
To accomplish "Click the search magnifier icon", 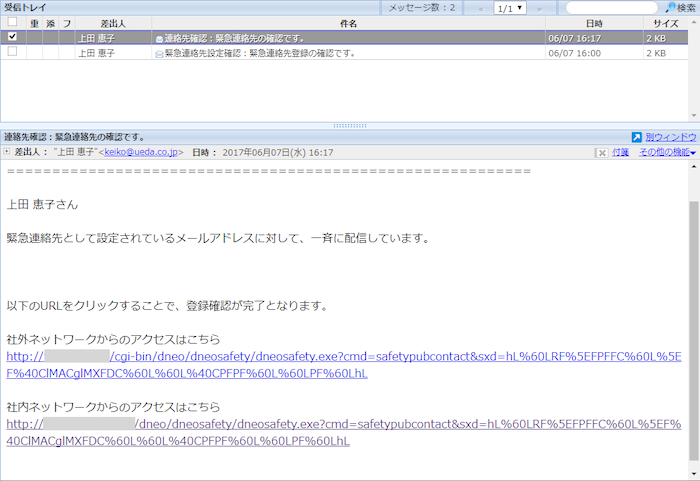I will [669, 8].
